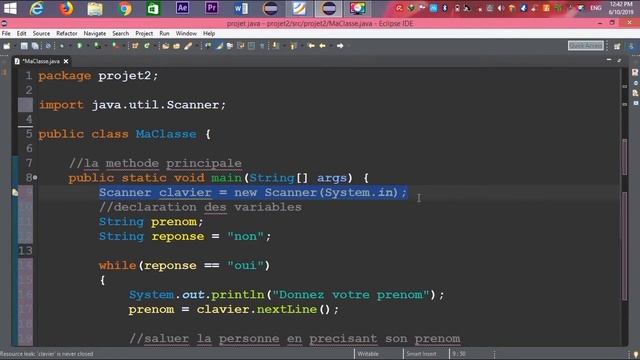Viewport: 640px width, 360px height.
Task: Toggle Show Whitespace Characters
Action: 262,46
